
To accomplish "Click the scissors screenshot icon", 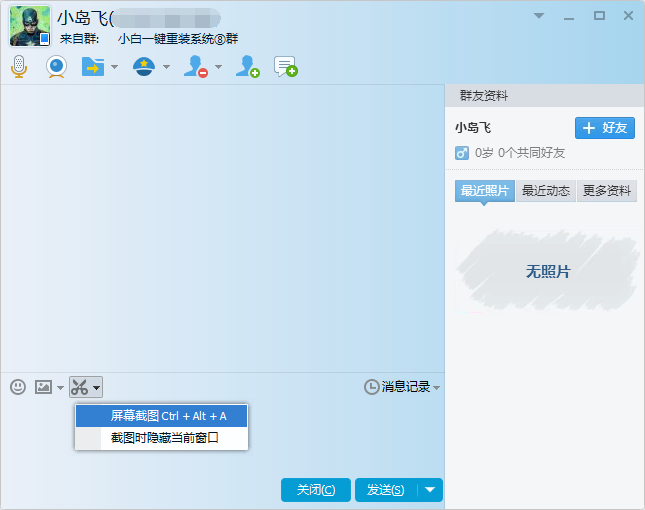I will (x=80, y=387).
